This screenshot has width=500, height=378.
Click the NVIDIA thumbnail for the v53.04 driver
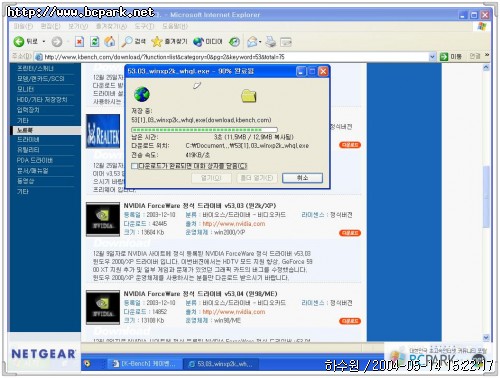pos(103,307)
